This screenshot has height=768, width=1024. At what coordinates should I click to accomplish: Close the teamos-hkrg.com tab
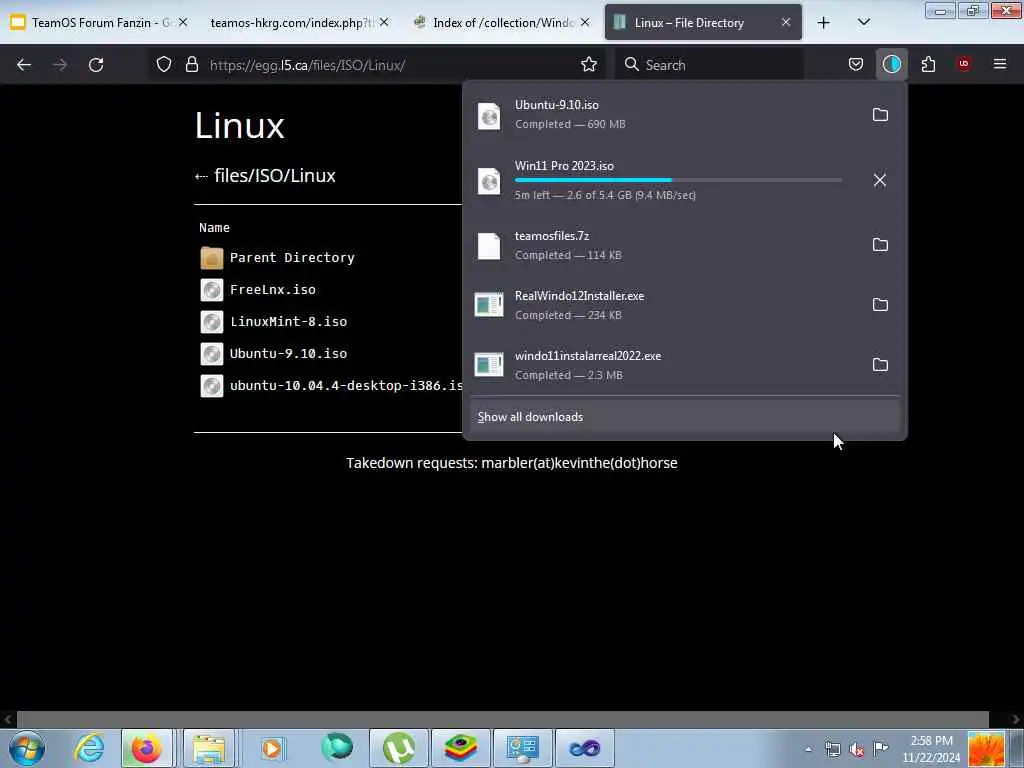pos(384,23)
